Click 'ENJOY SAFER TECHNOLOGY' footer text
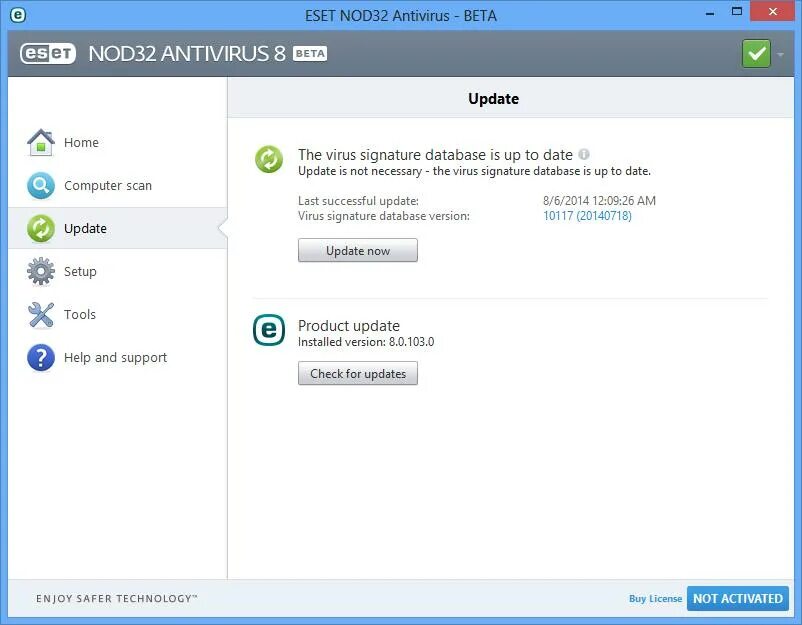This screenshot has width=802, height=625. coord(117,598)
